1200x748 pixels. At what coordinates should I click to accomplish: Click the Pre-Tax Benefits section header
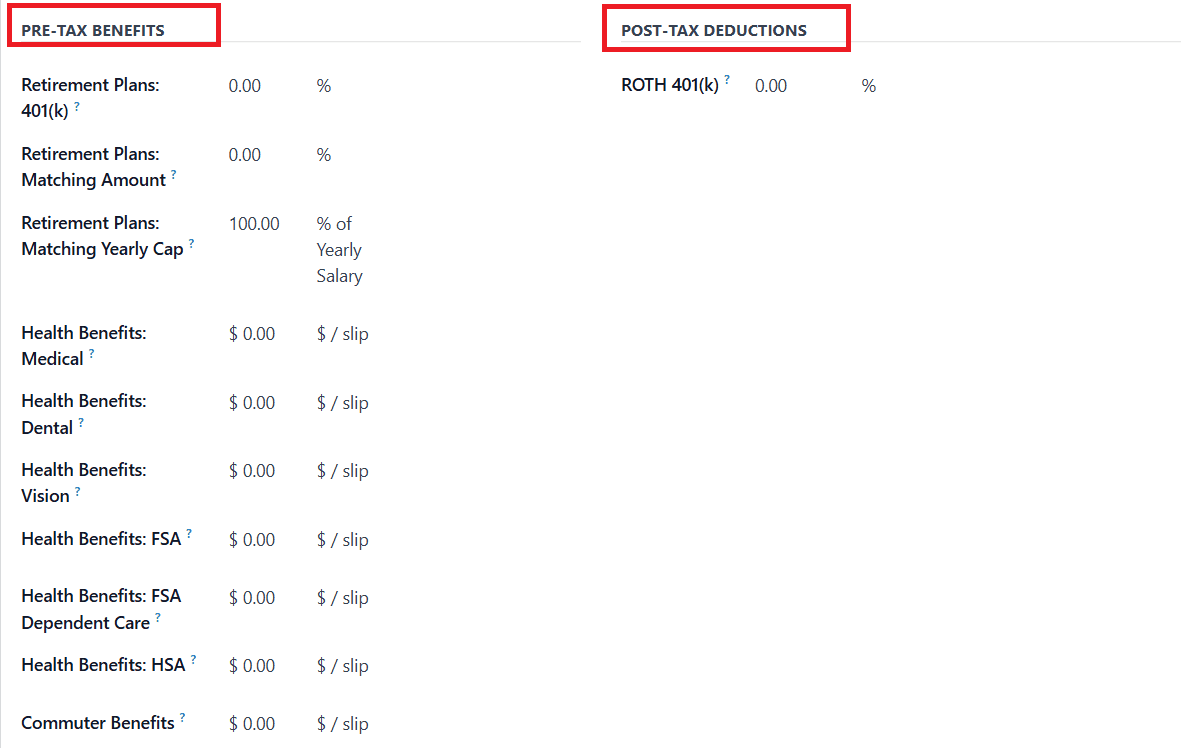[93, 30]
